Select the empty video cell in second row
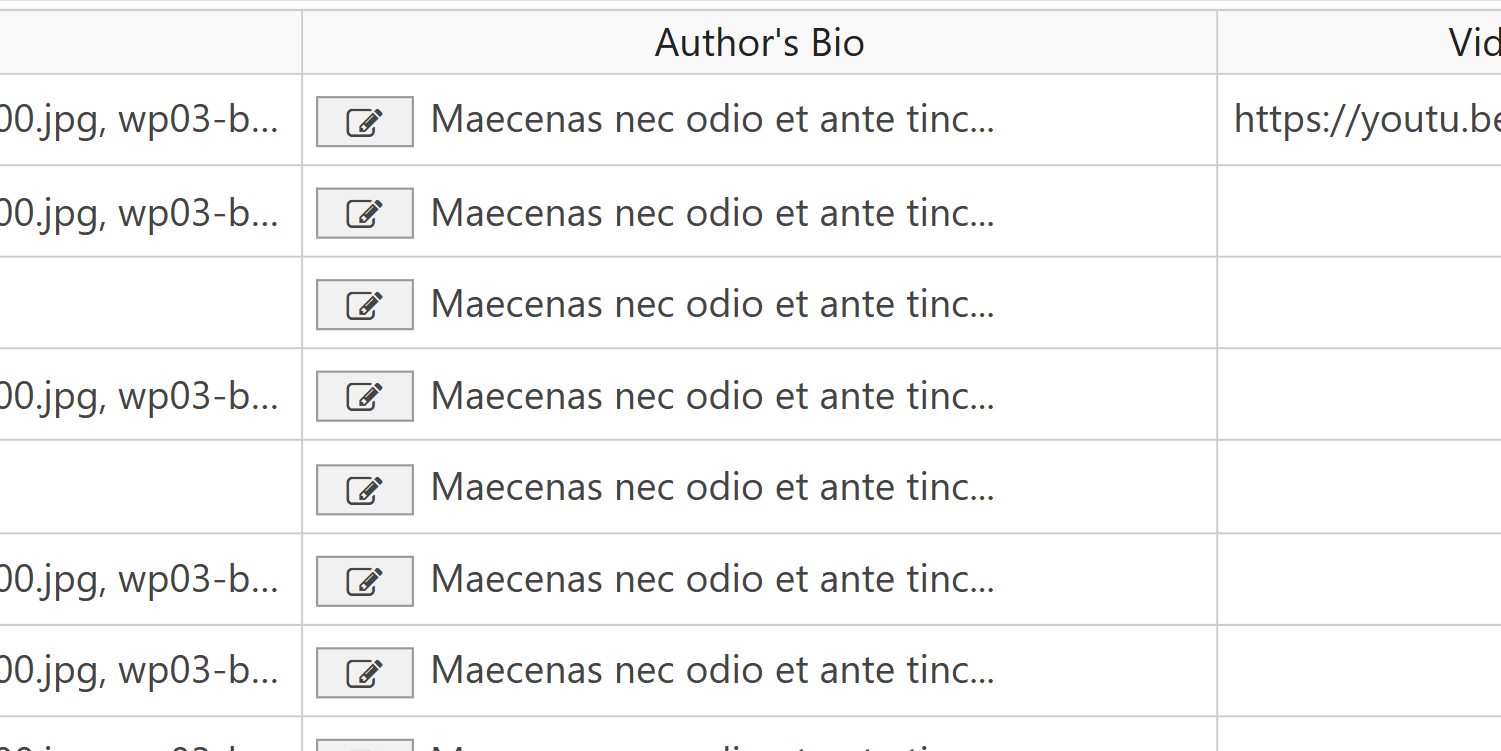This screenshot has height=751, width=1501. coord(1360,212)
